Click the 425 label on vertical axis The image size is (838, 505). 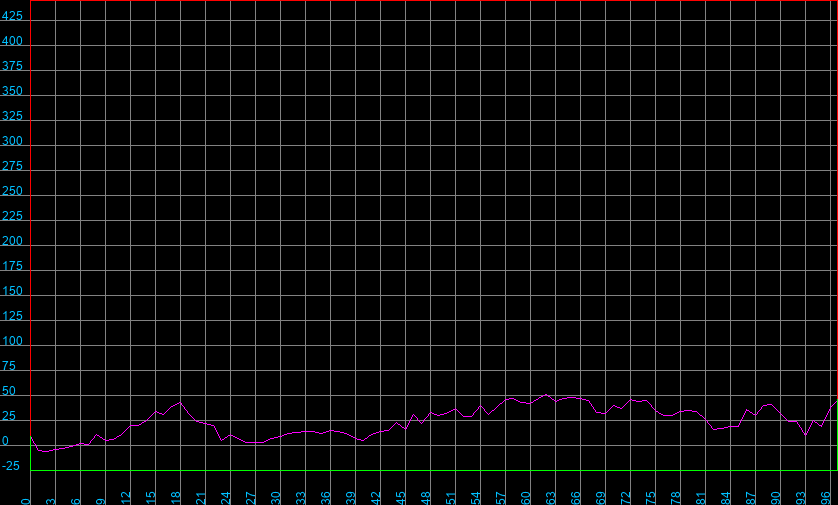coord(12,16)
